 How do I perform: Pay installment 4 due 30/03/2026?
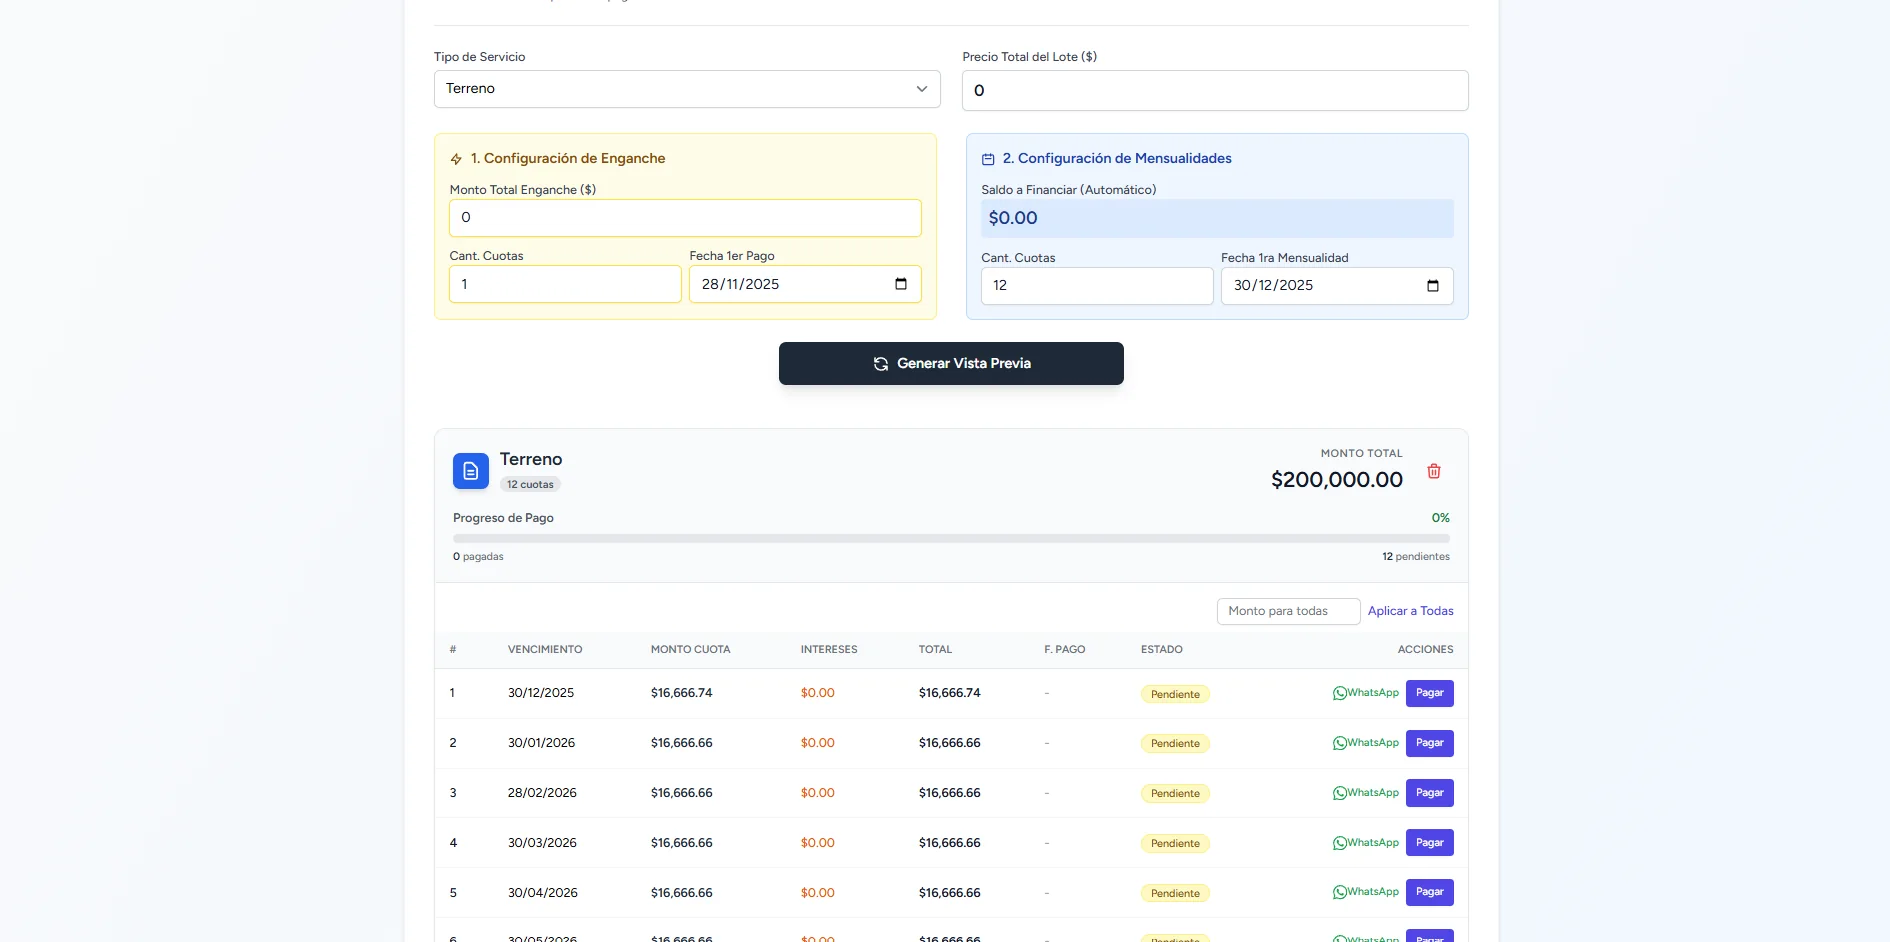(1429, 843)
